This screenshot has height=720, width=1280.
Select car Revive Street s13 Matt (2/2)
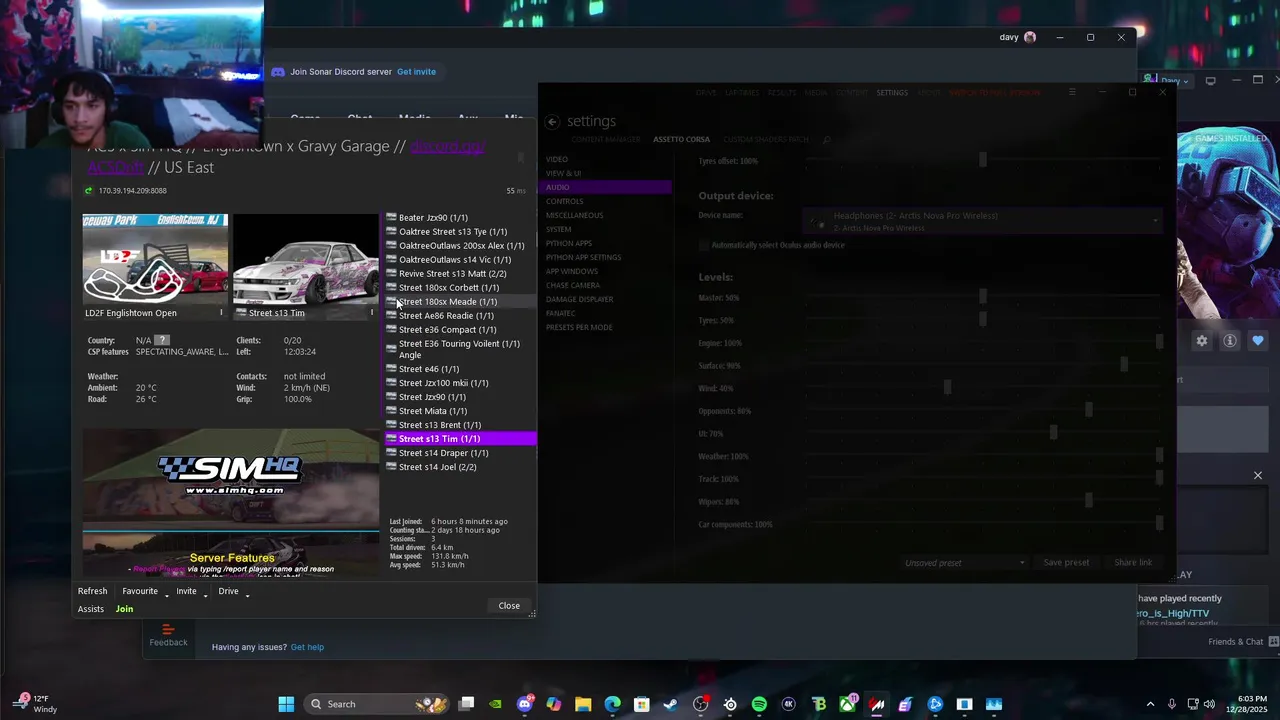(461, 274)
